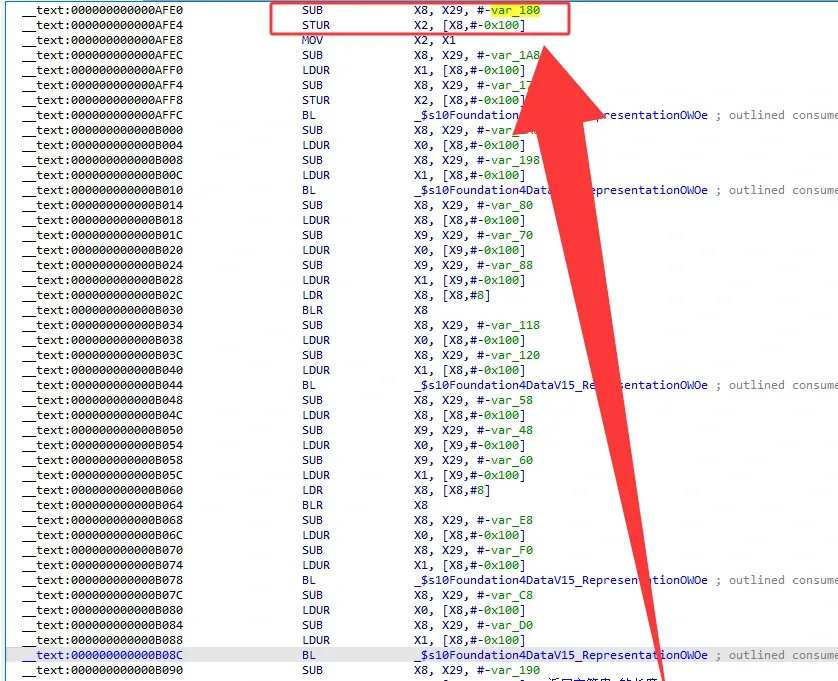Click the highlighted var_180 operand
This screenshot has height=681, width=838.
515,10
